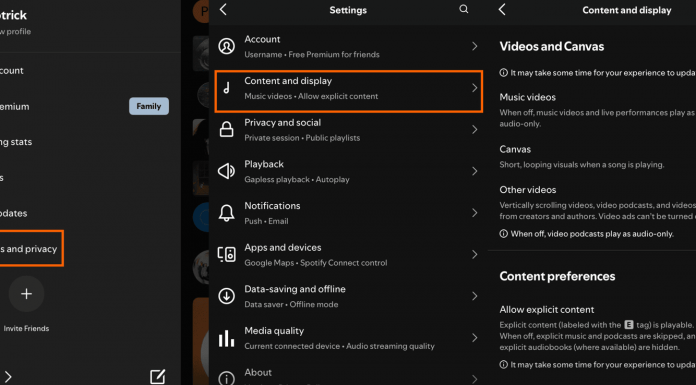Click the 'Content and display' screen title
The image size is (696, 385).
click(627, 10)
